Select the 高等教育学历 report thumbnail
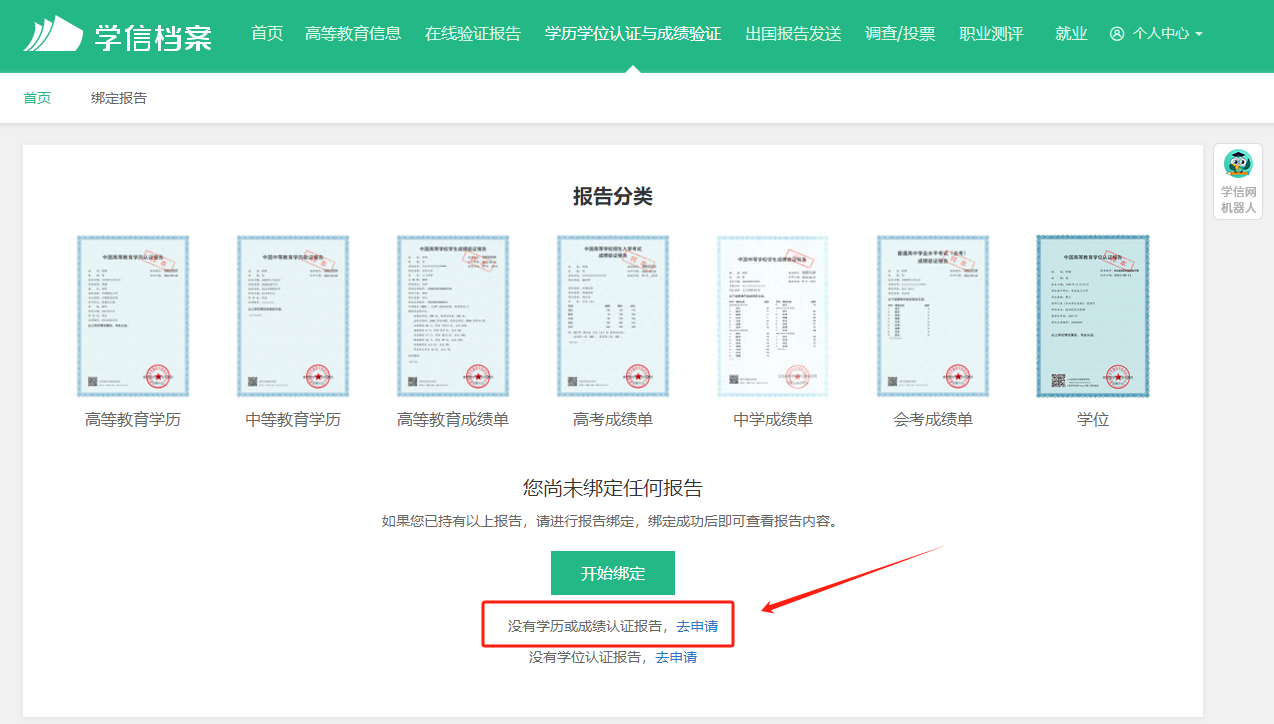This screenshot has height=724, width=1274. 133,316
